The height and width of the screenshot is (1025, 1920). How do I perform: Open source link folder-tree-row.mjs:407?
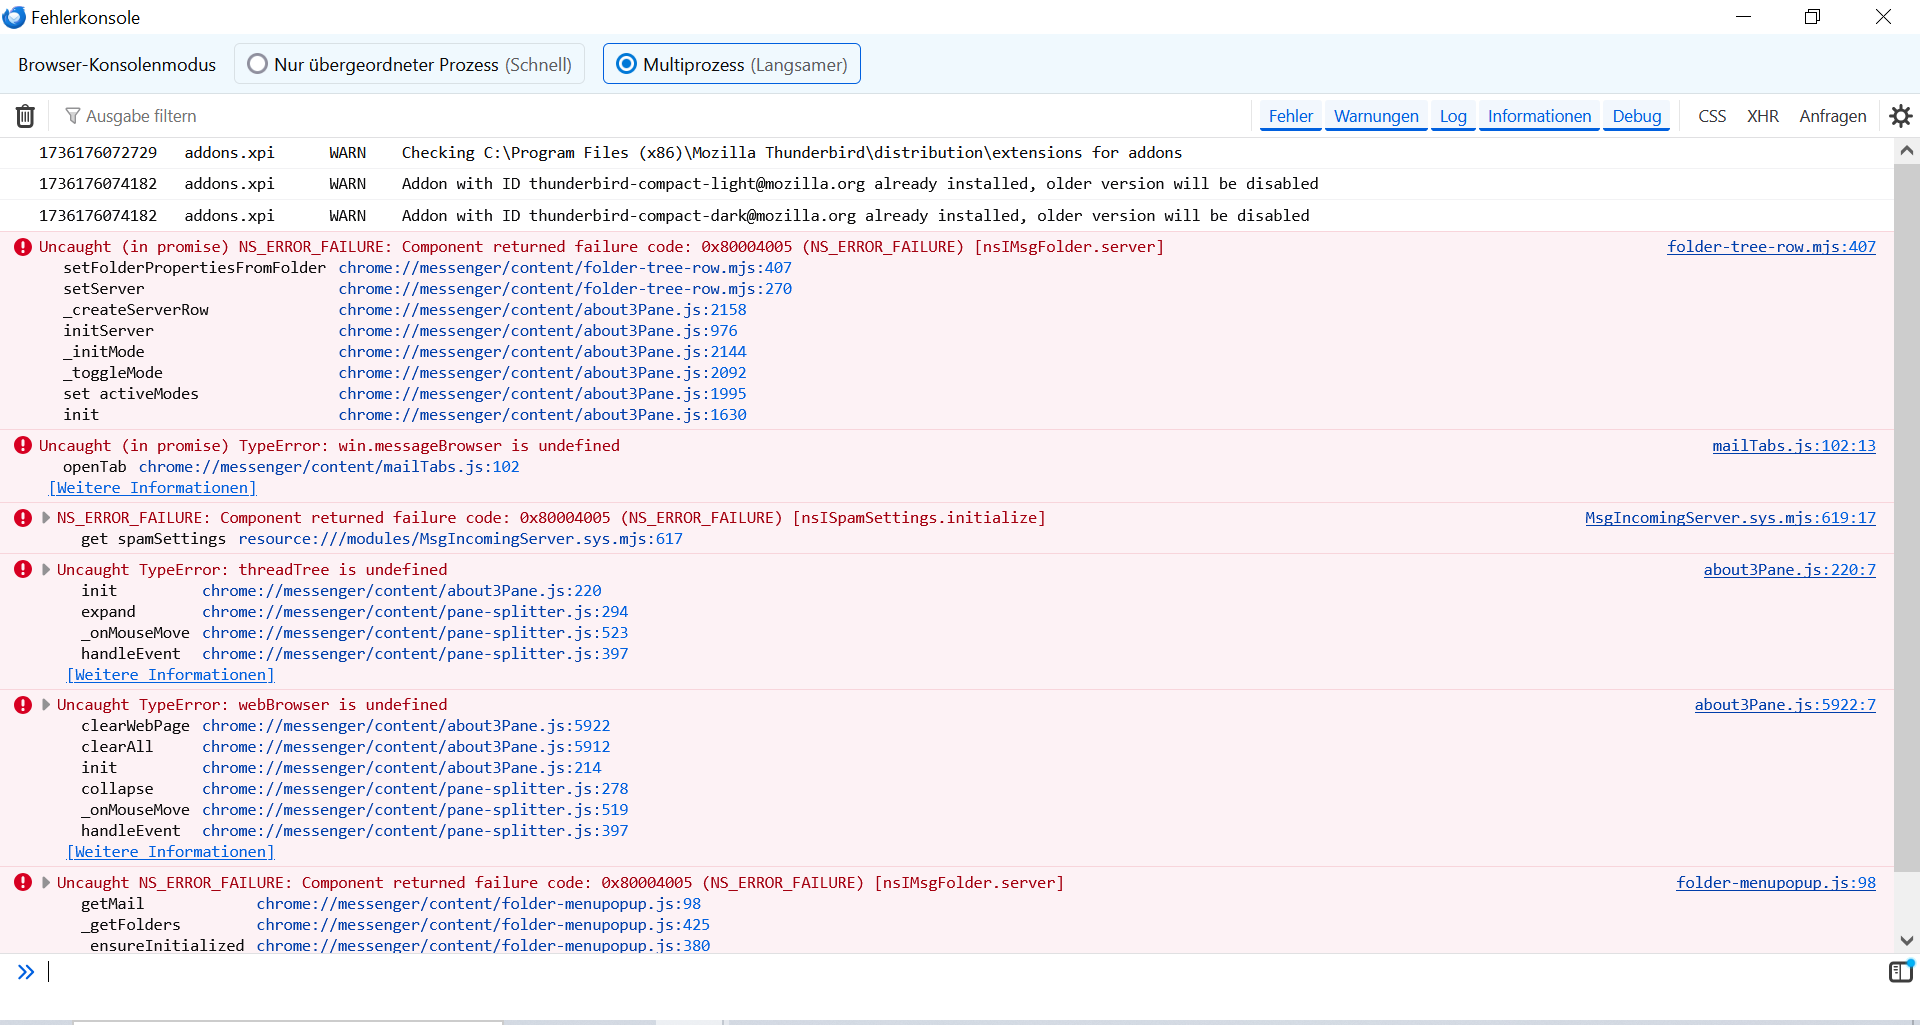click(x=1771, y=247)
